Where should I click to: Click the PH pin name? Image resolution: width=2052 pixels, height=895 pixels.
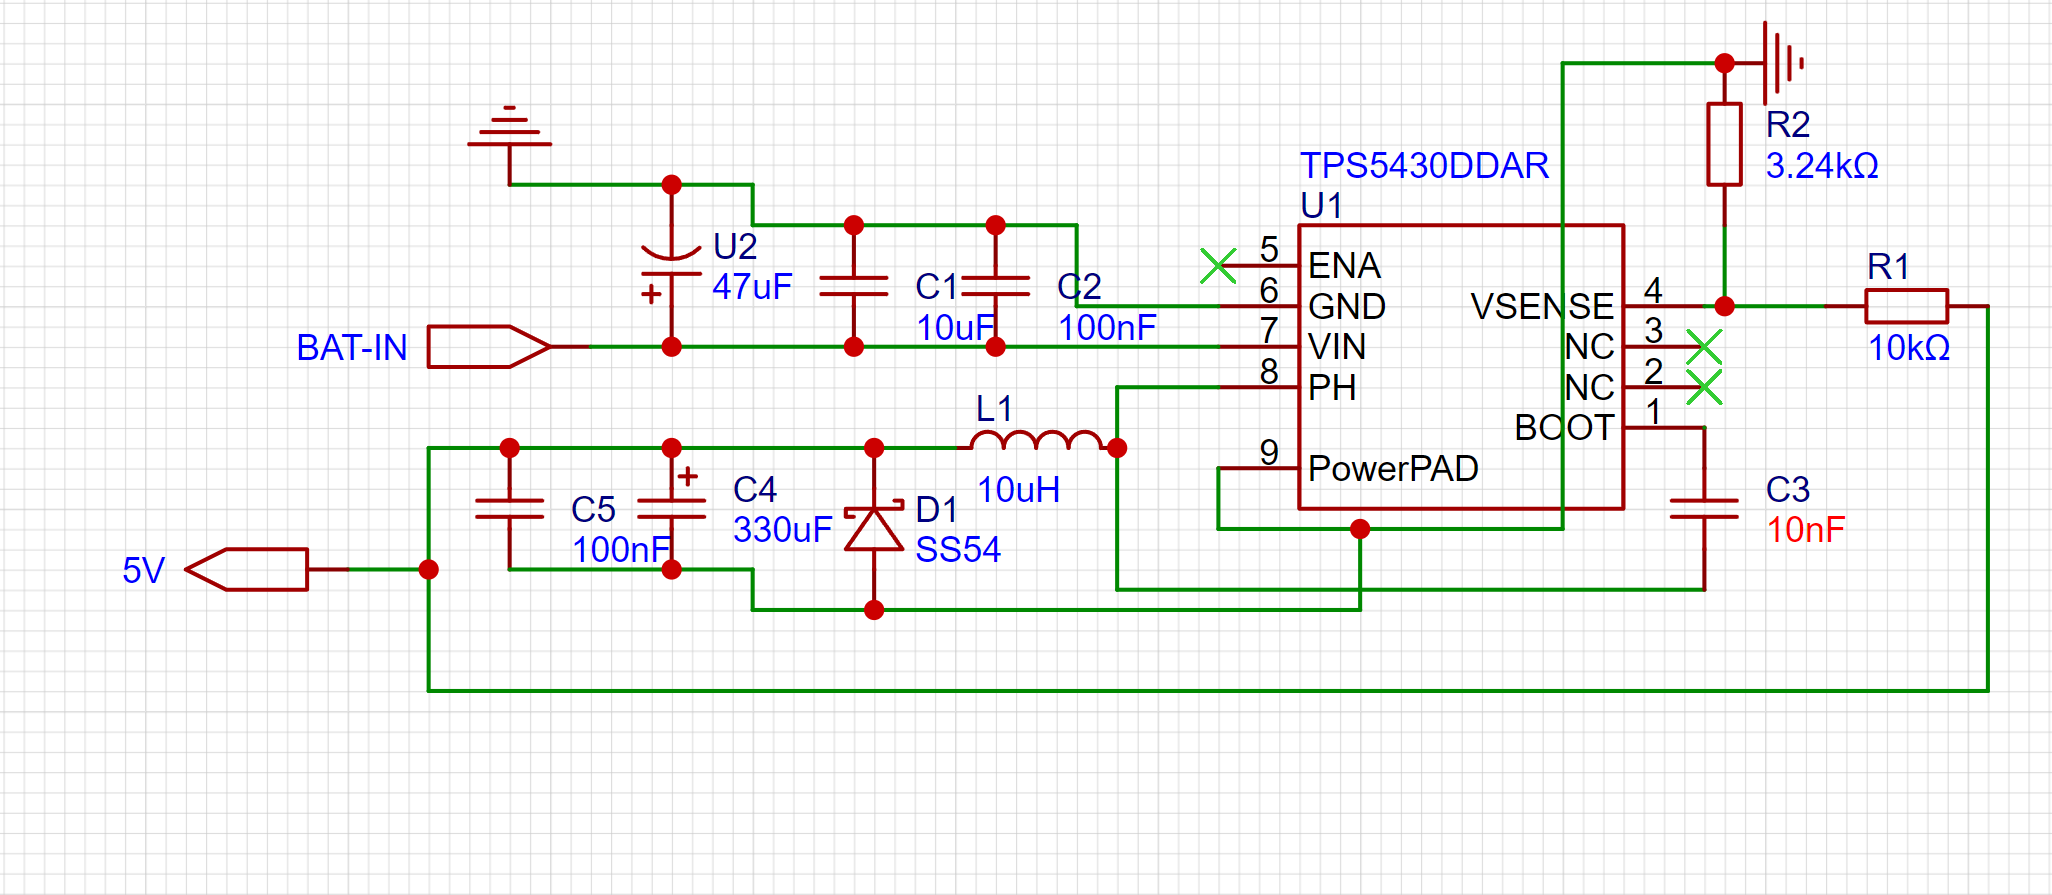(1332, 388)
